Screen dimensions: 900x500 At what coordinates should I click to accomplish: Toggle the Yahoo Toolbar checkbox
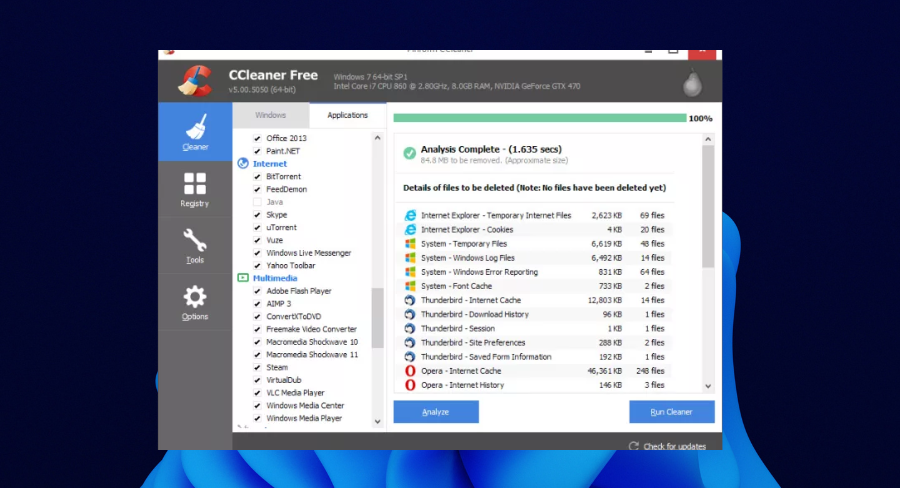click(x=257, y=266)
